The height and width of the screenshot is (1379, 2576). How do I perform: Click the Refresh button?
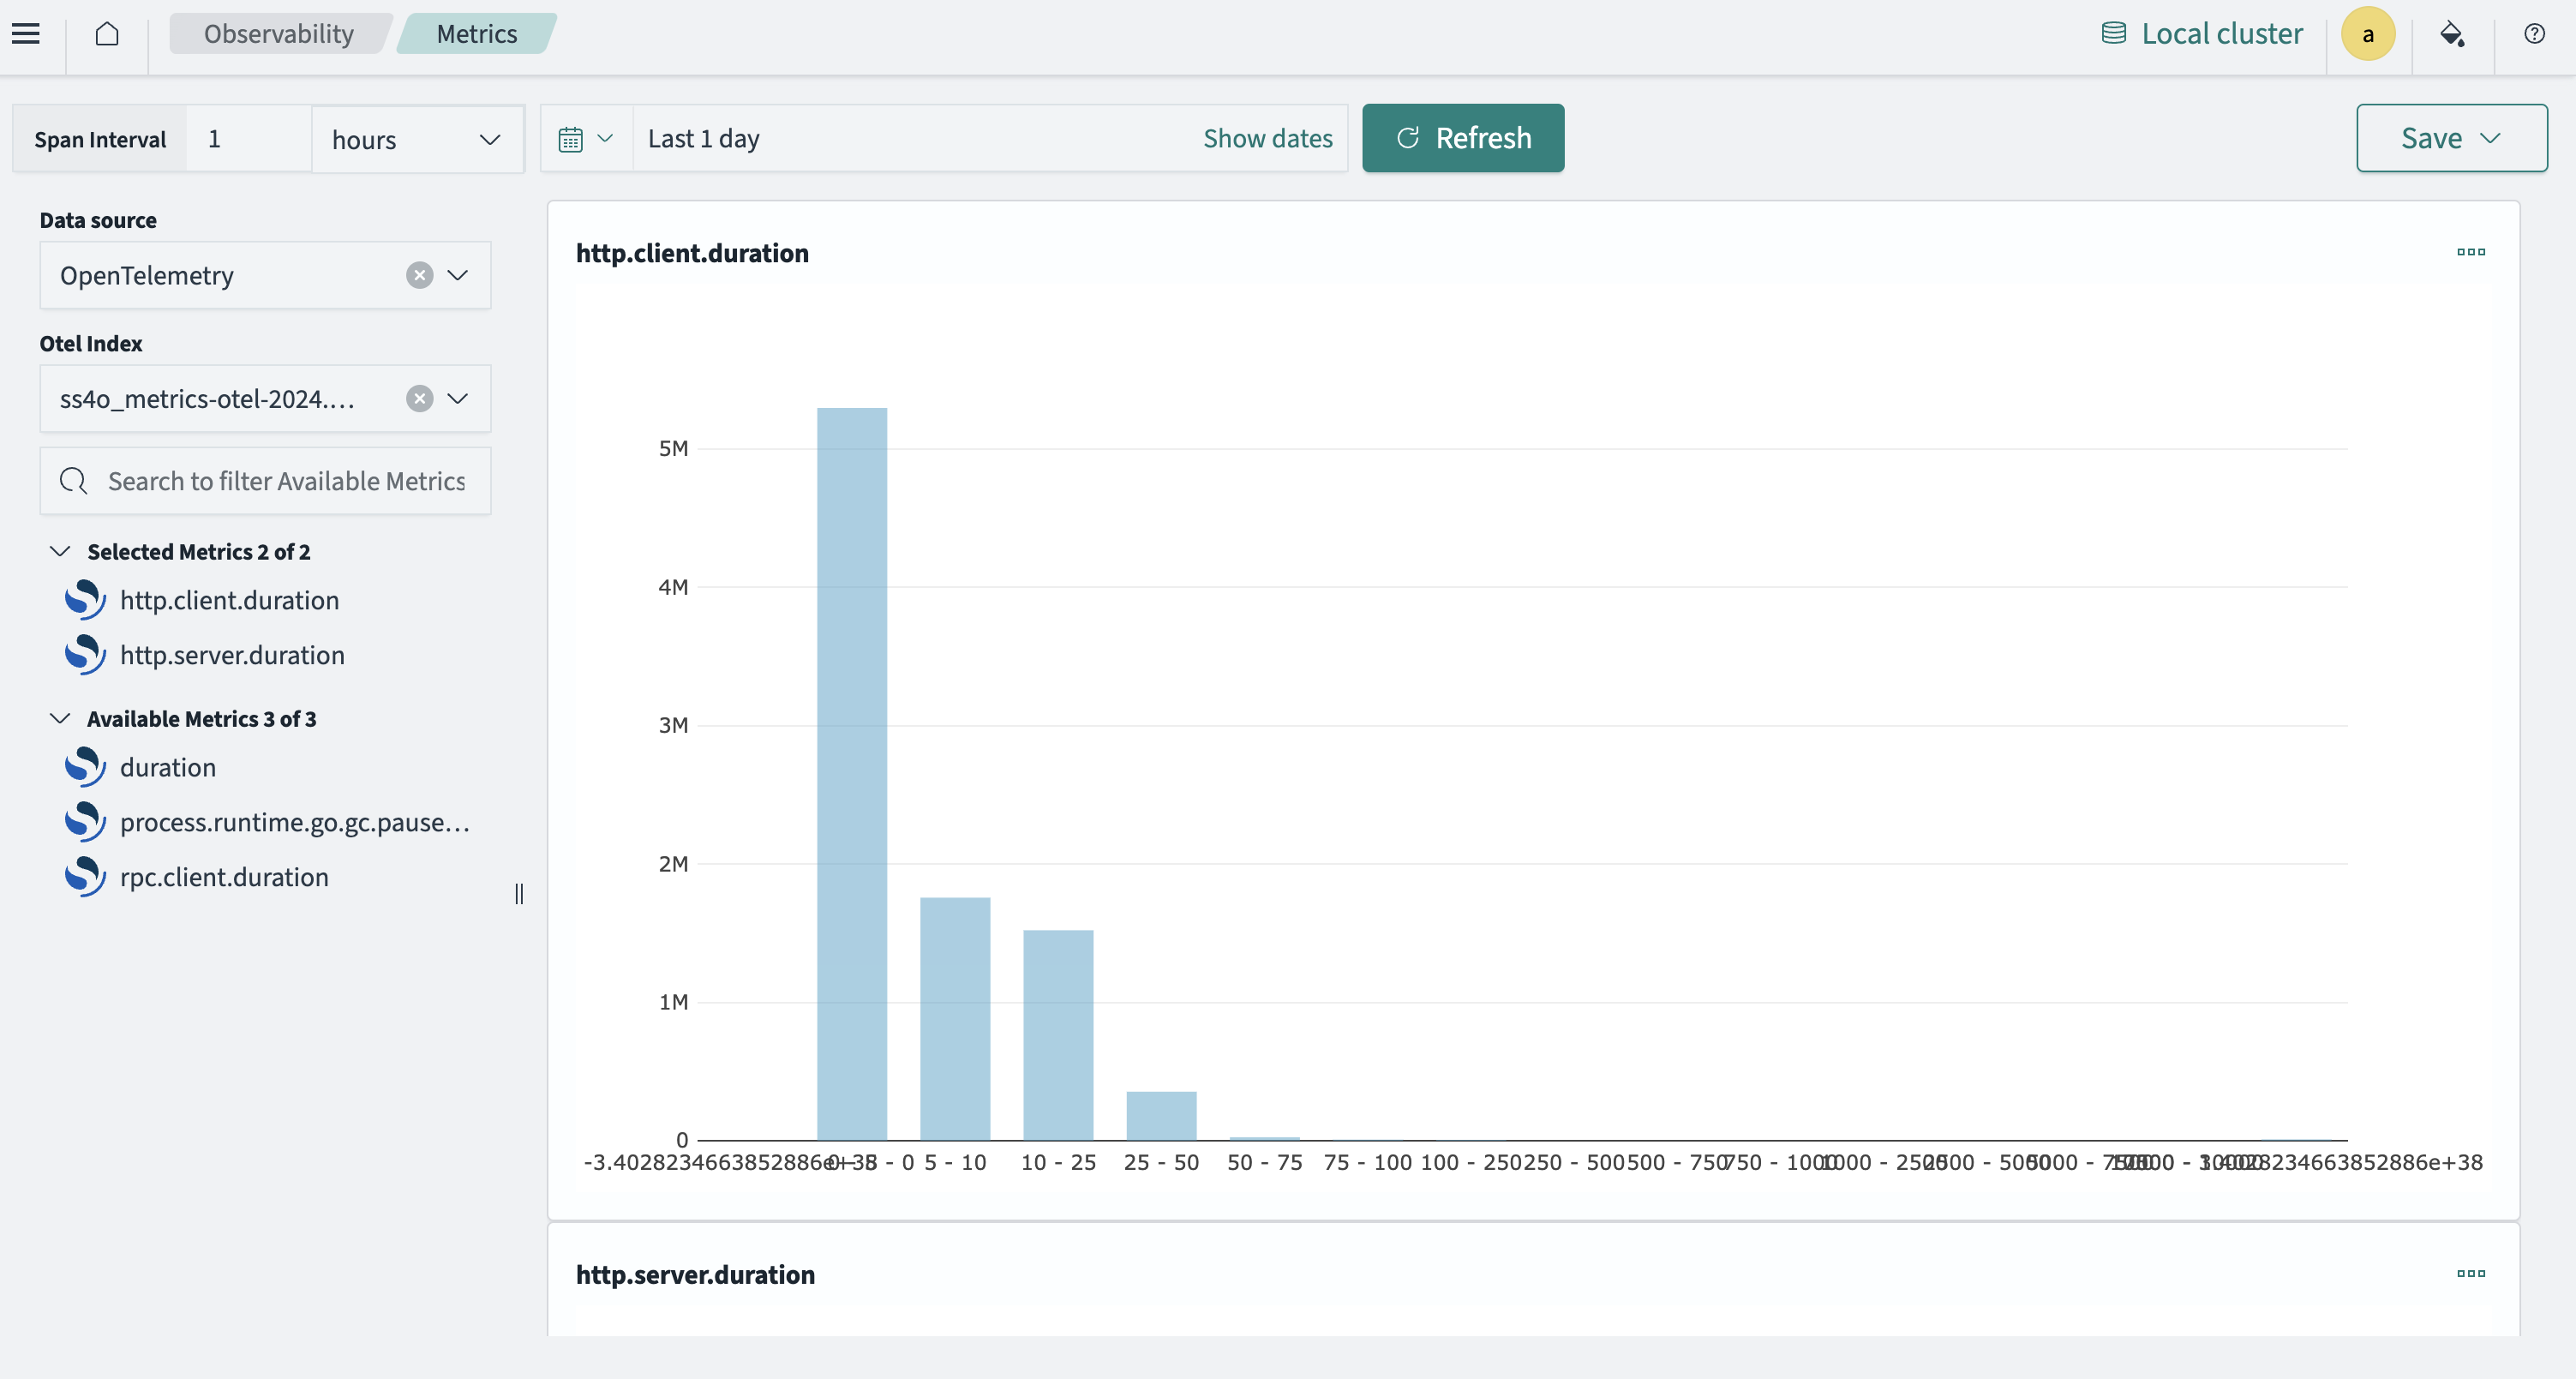click(1462, 138)
